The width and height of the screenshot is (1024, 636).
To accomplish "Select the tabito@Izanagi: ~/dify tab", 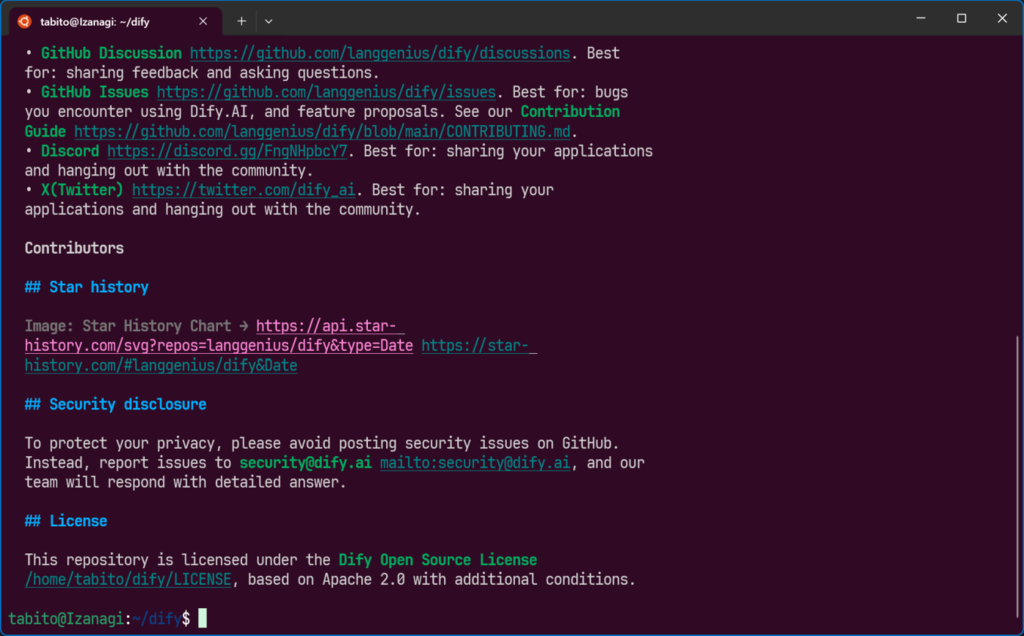I will tap(116, 22).
